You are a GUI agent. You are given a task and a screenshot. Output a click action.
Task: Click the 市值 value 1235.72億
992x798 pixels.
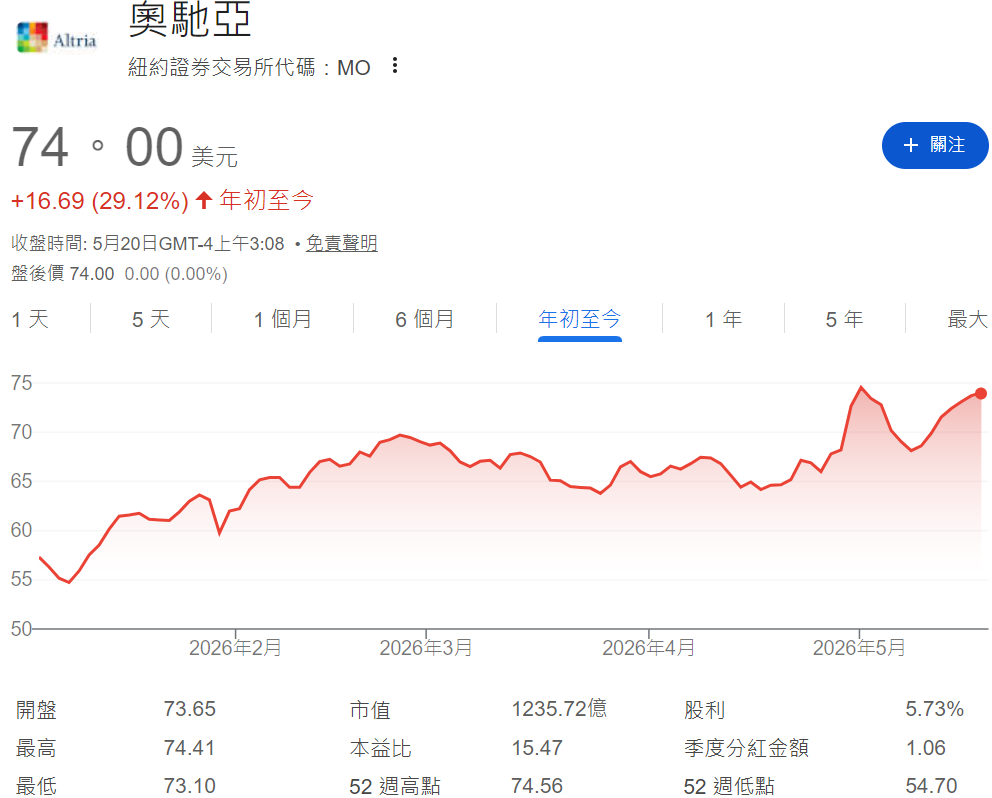click(x=559, y=709)
